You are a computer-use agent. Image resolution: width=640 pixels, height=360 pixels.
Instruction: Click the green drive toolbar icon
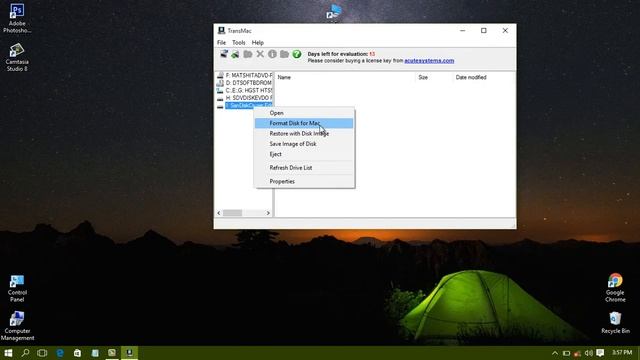[235, 54]
